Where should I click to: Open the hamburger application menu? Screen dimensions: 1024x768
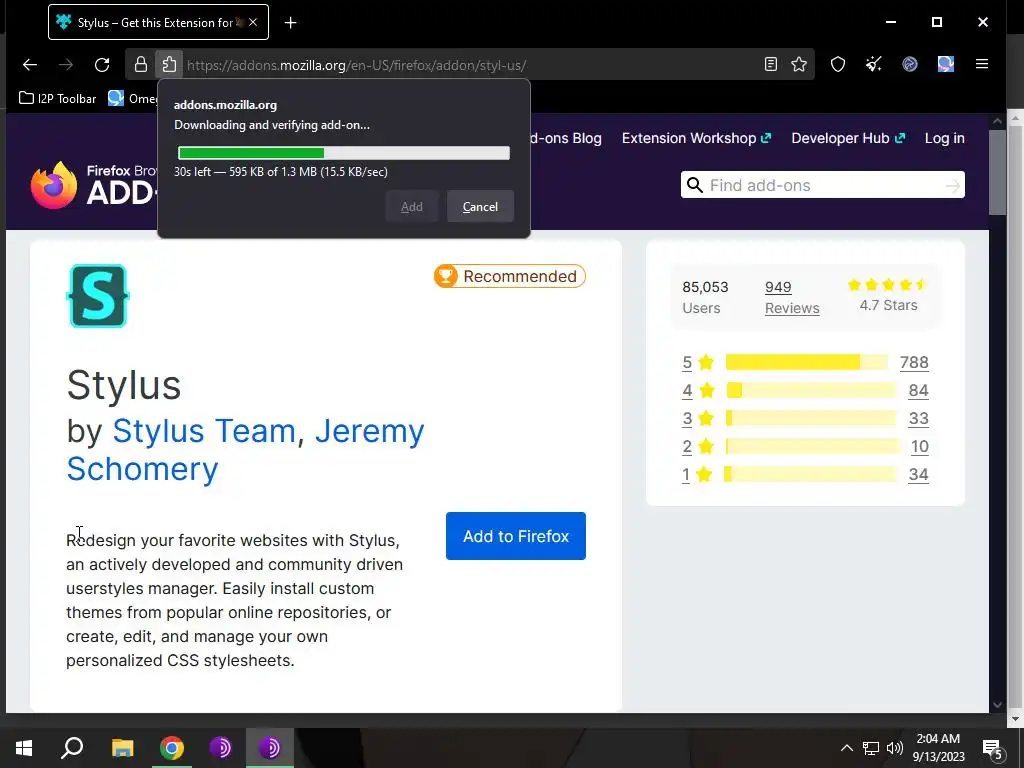[982, 64]
